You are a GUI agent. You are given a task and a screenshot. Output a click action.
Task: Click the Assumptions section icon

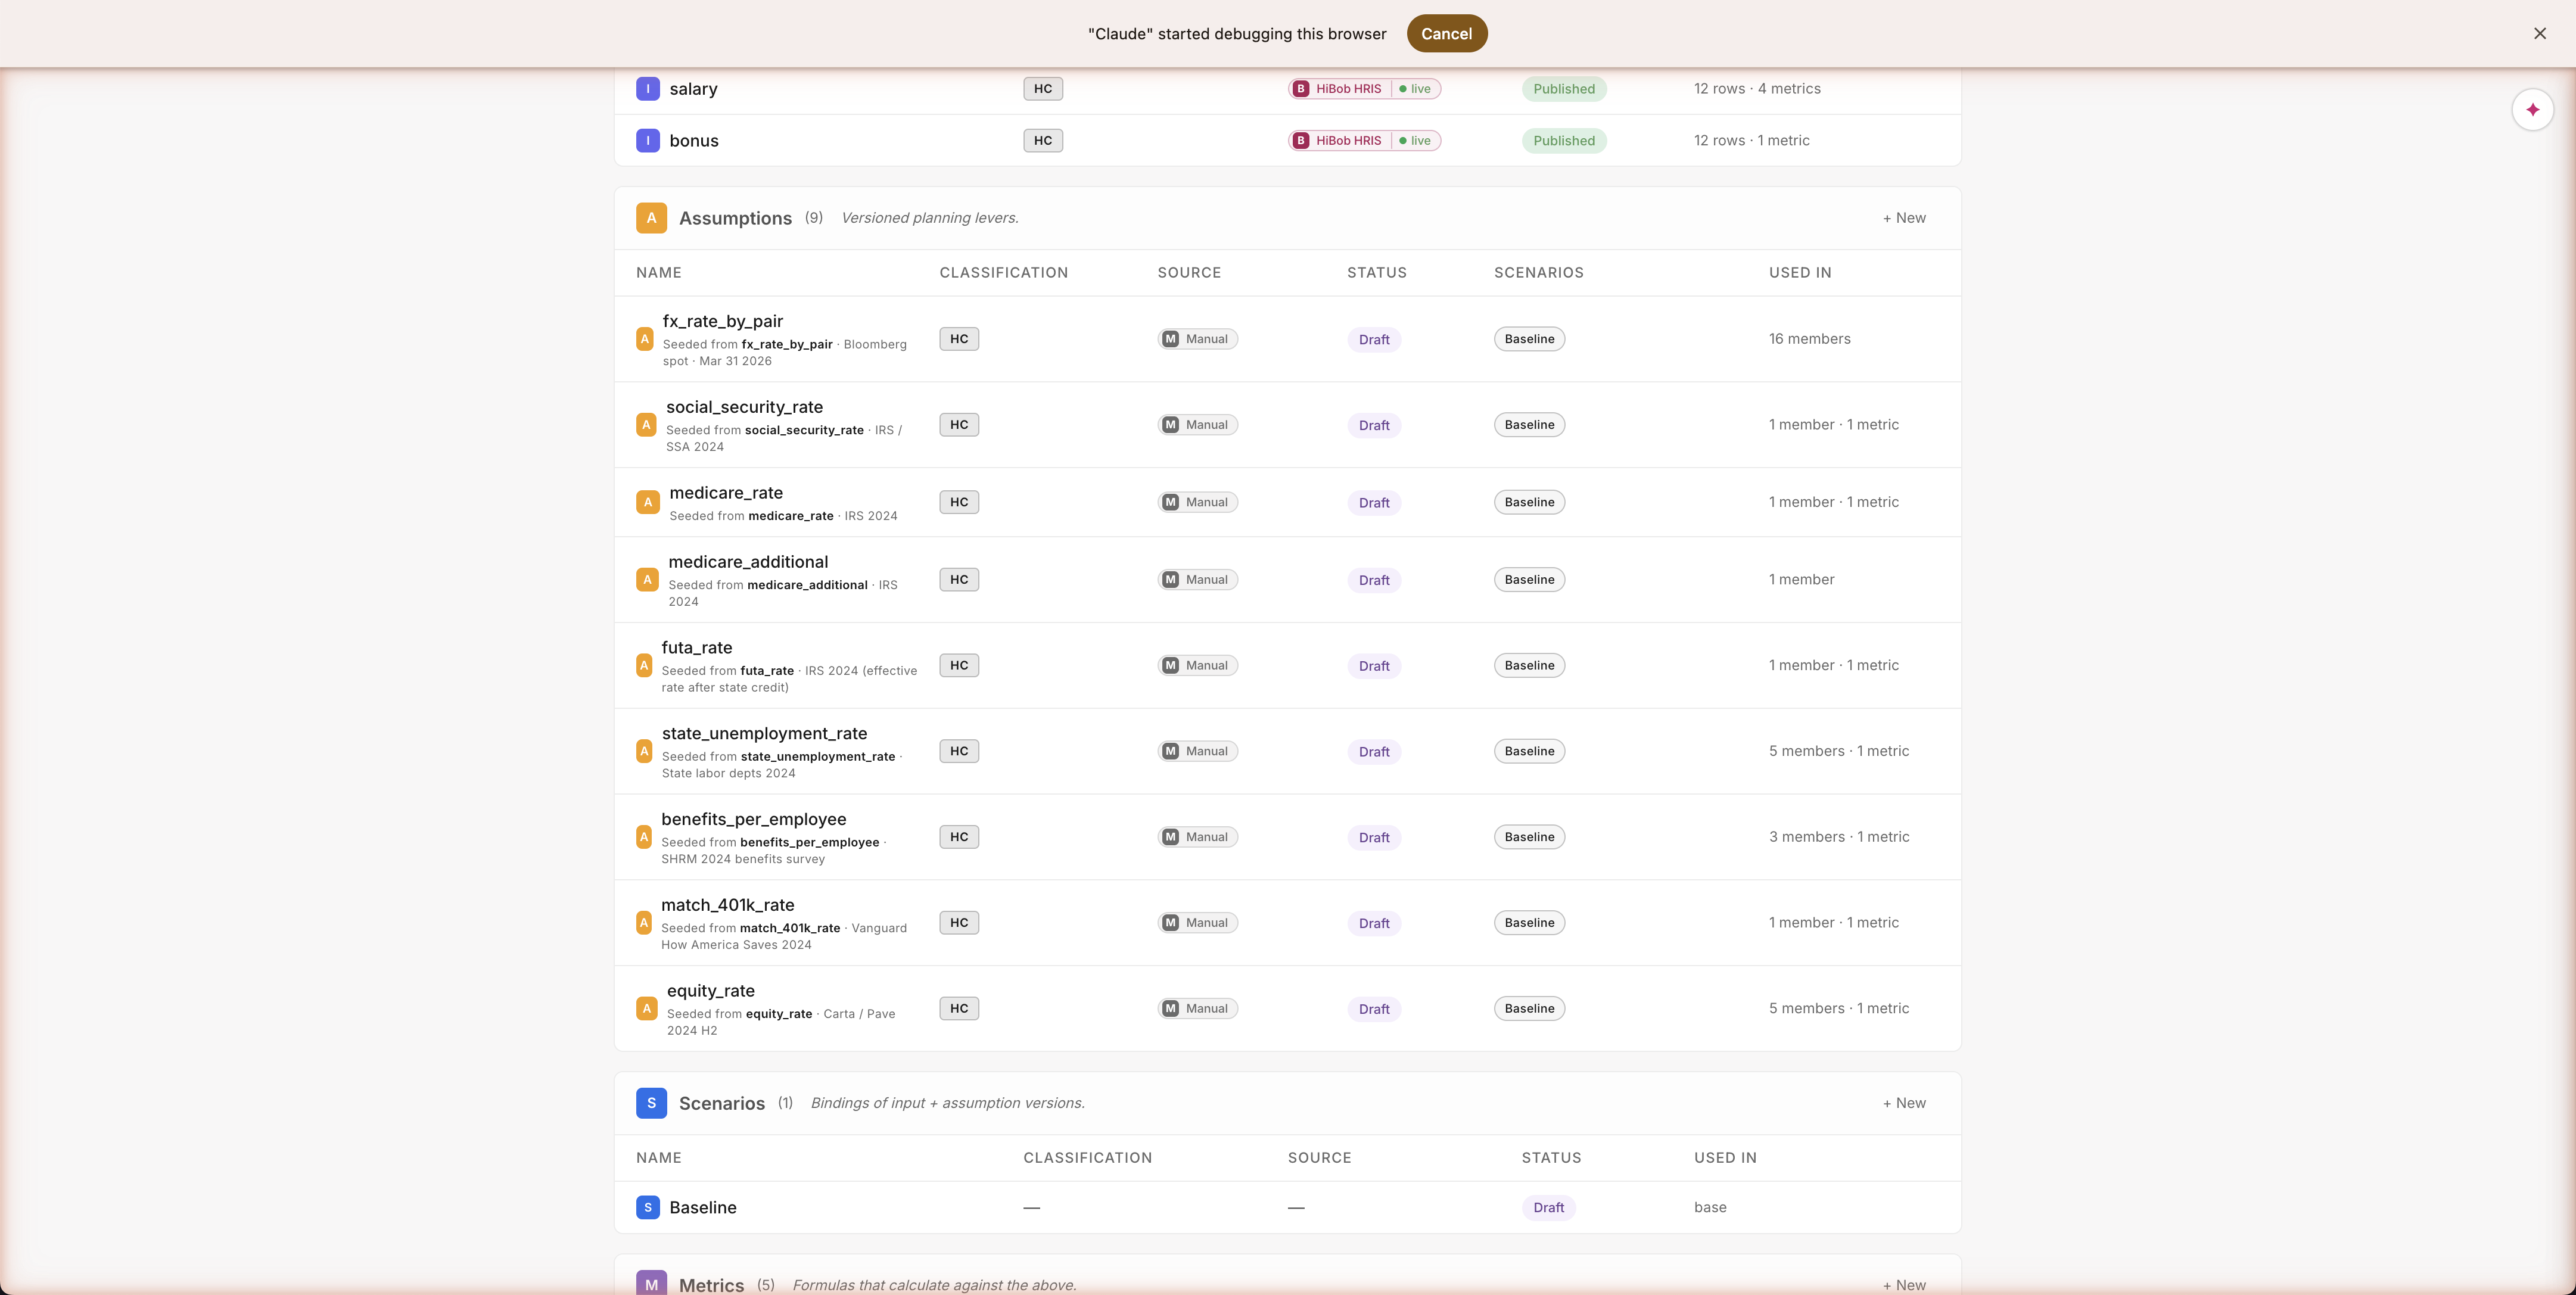coord(651,218)
